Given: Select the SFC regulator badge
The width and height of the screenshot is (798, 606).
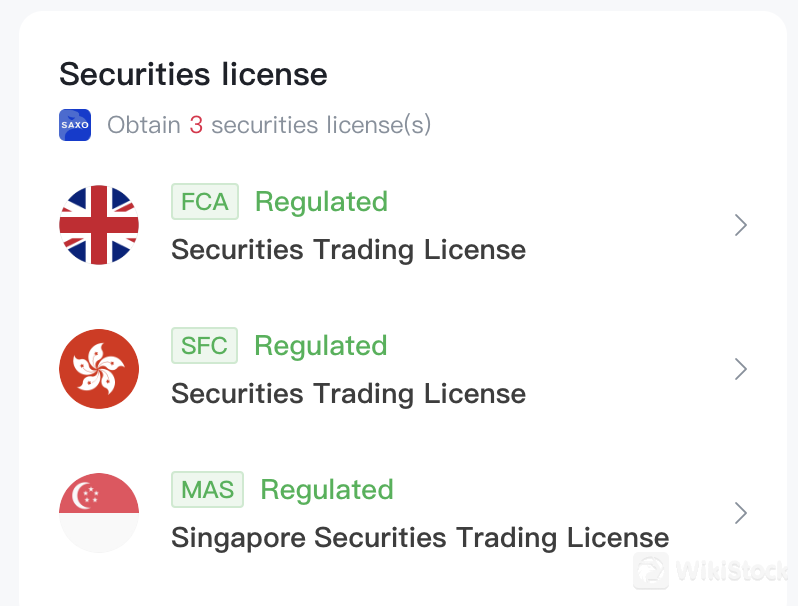Looking at the screenshot, I should (x=205, y=346).
